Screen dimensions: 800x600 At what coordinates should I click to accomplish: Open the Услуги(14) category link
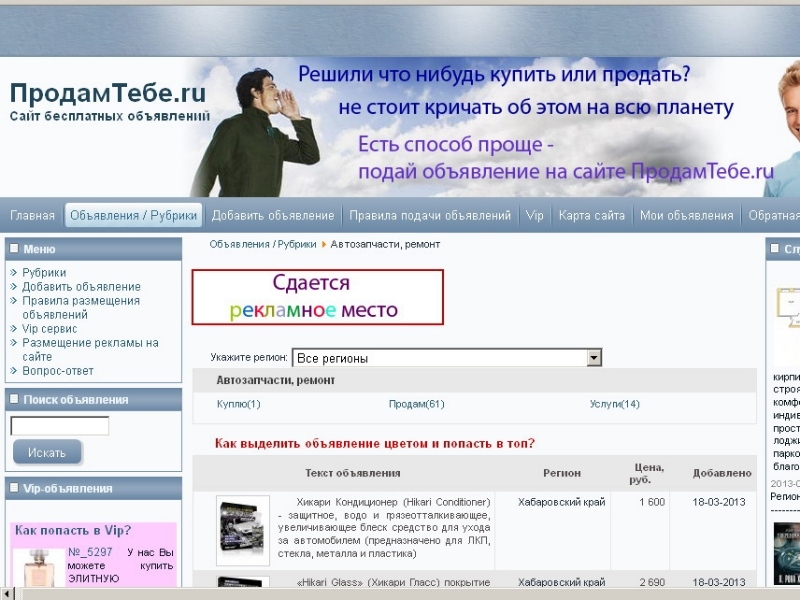(x=614, y=404)
